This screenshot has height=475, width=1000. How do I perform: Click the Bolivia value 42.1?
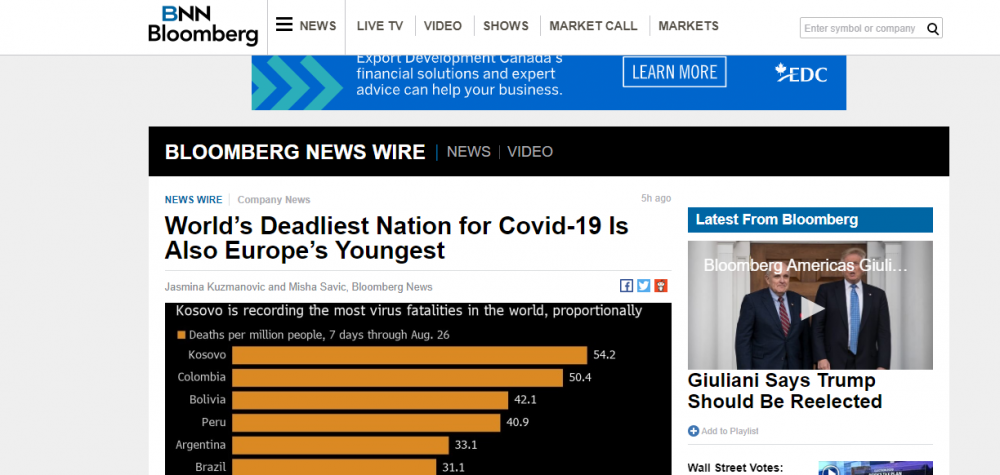[x=525, y=400]
